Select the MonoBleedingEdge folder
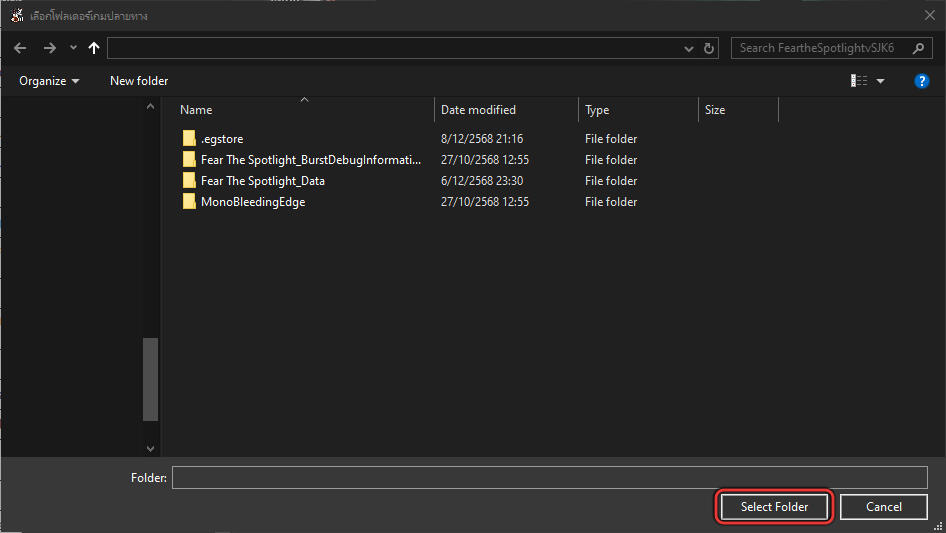Image resolution: width=946 pixels, height=533 pixels. pos(252,202)
